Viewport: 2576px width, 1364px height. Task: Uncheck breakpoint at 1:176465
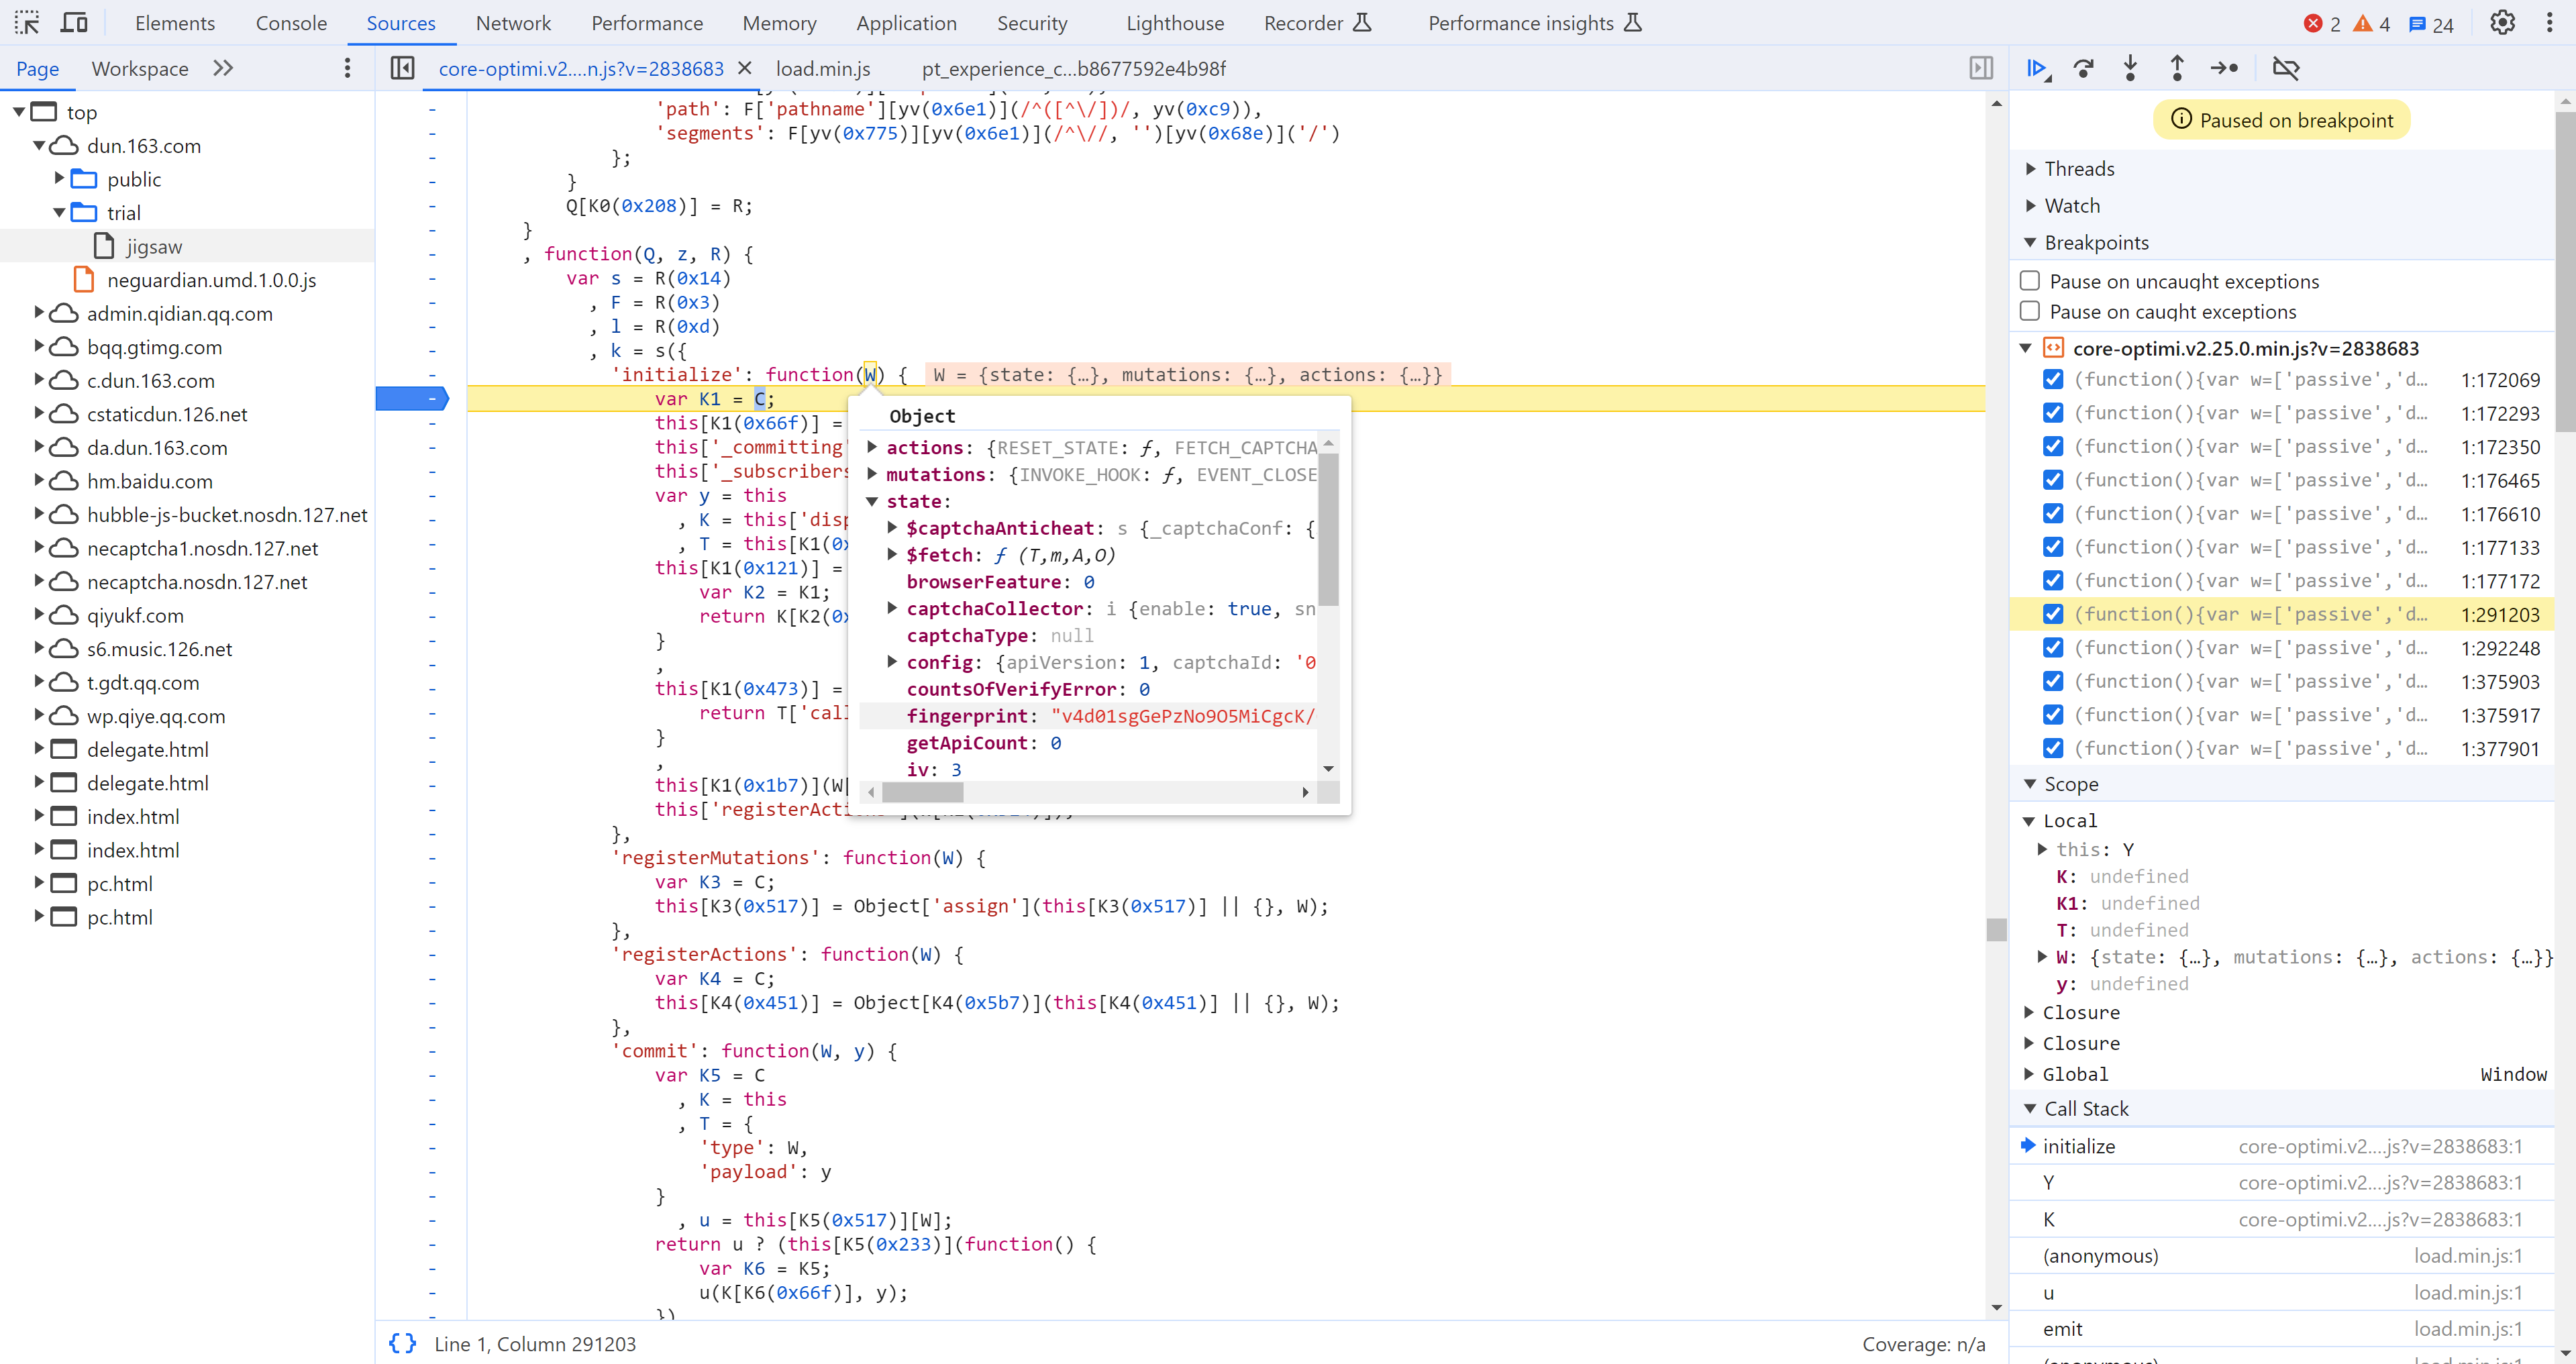(2053, 479)
